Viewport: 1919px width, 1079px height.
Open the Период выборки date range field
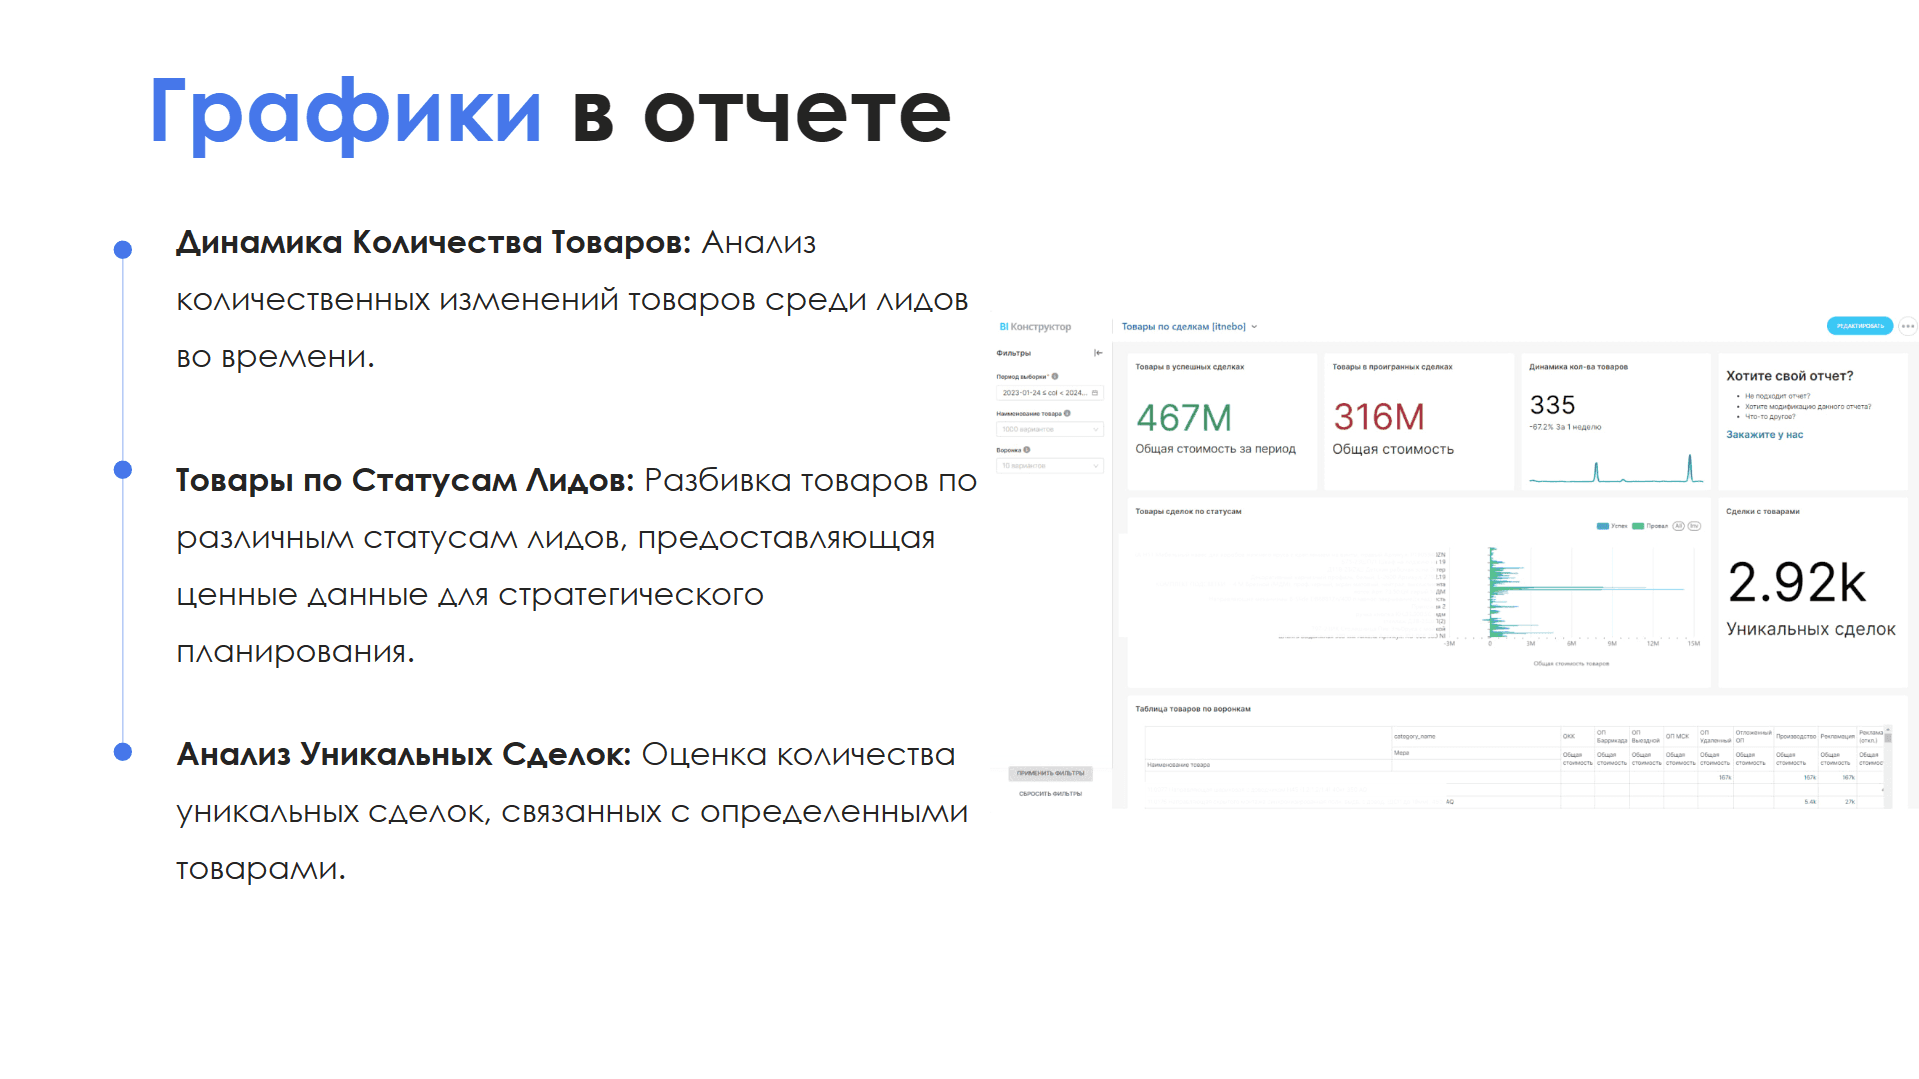pos(1050,393)
